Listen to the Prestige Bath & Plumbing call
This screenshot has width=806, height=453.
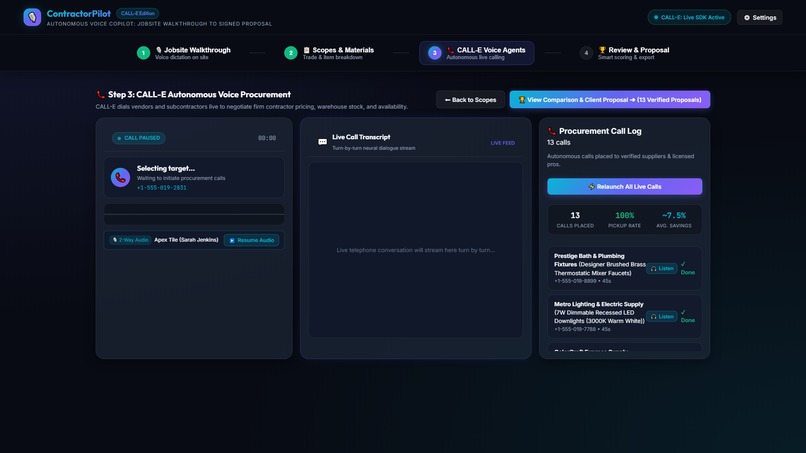(x=662, y=268)
